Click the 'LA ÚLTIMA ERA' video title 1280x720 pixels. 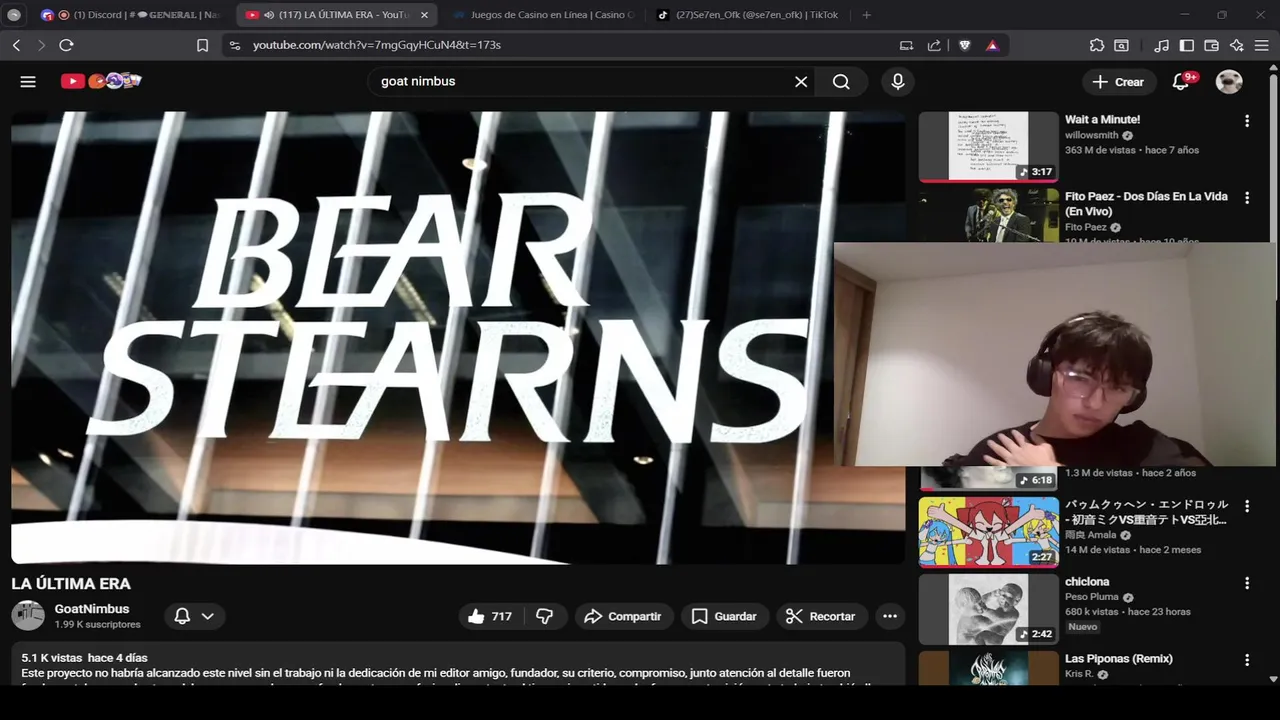pos(71,584)
